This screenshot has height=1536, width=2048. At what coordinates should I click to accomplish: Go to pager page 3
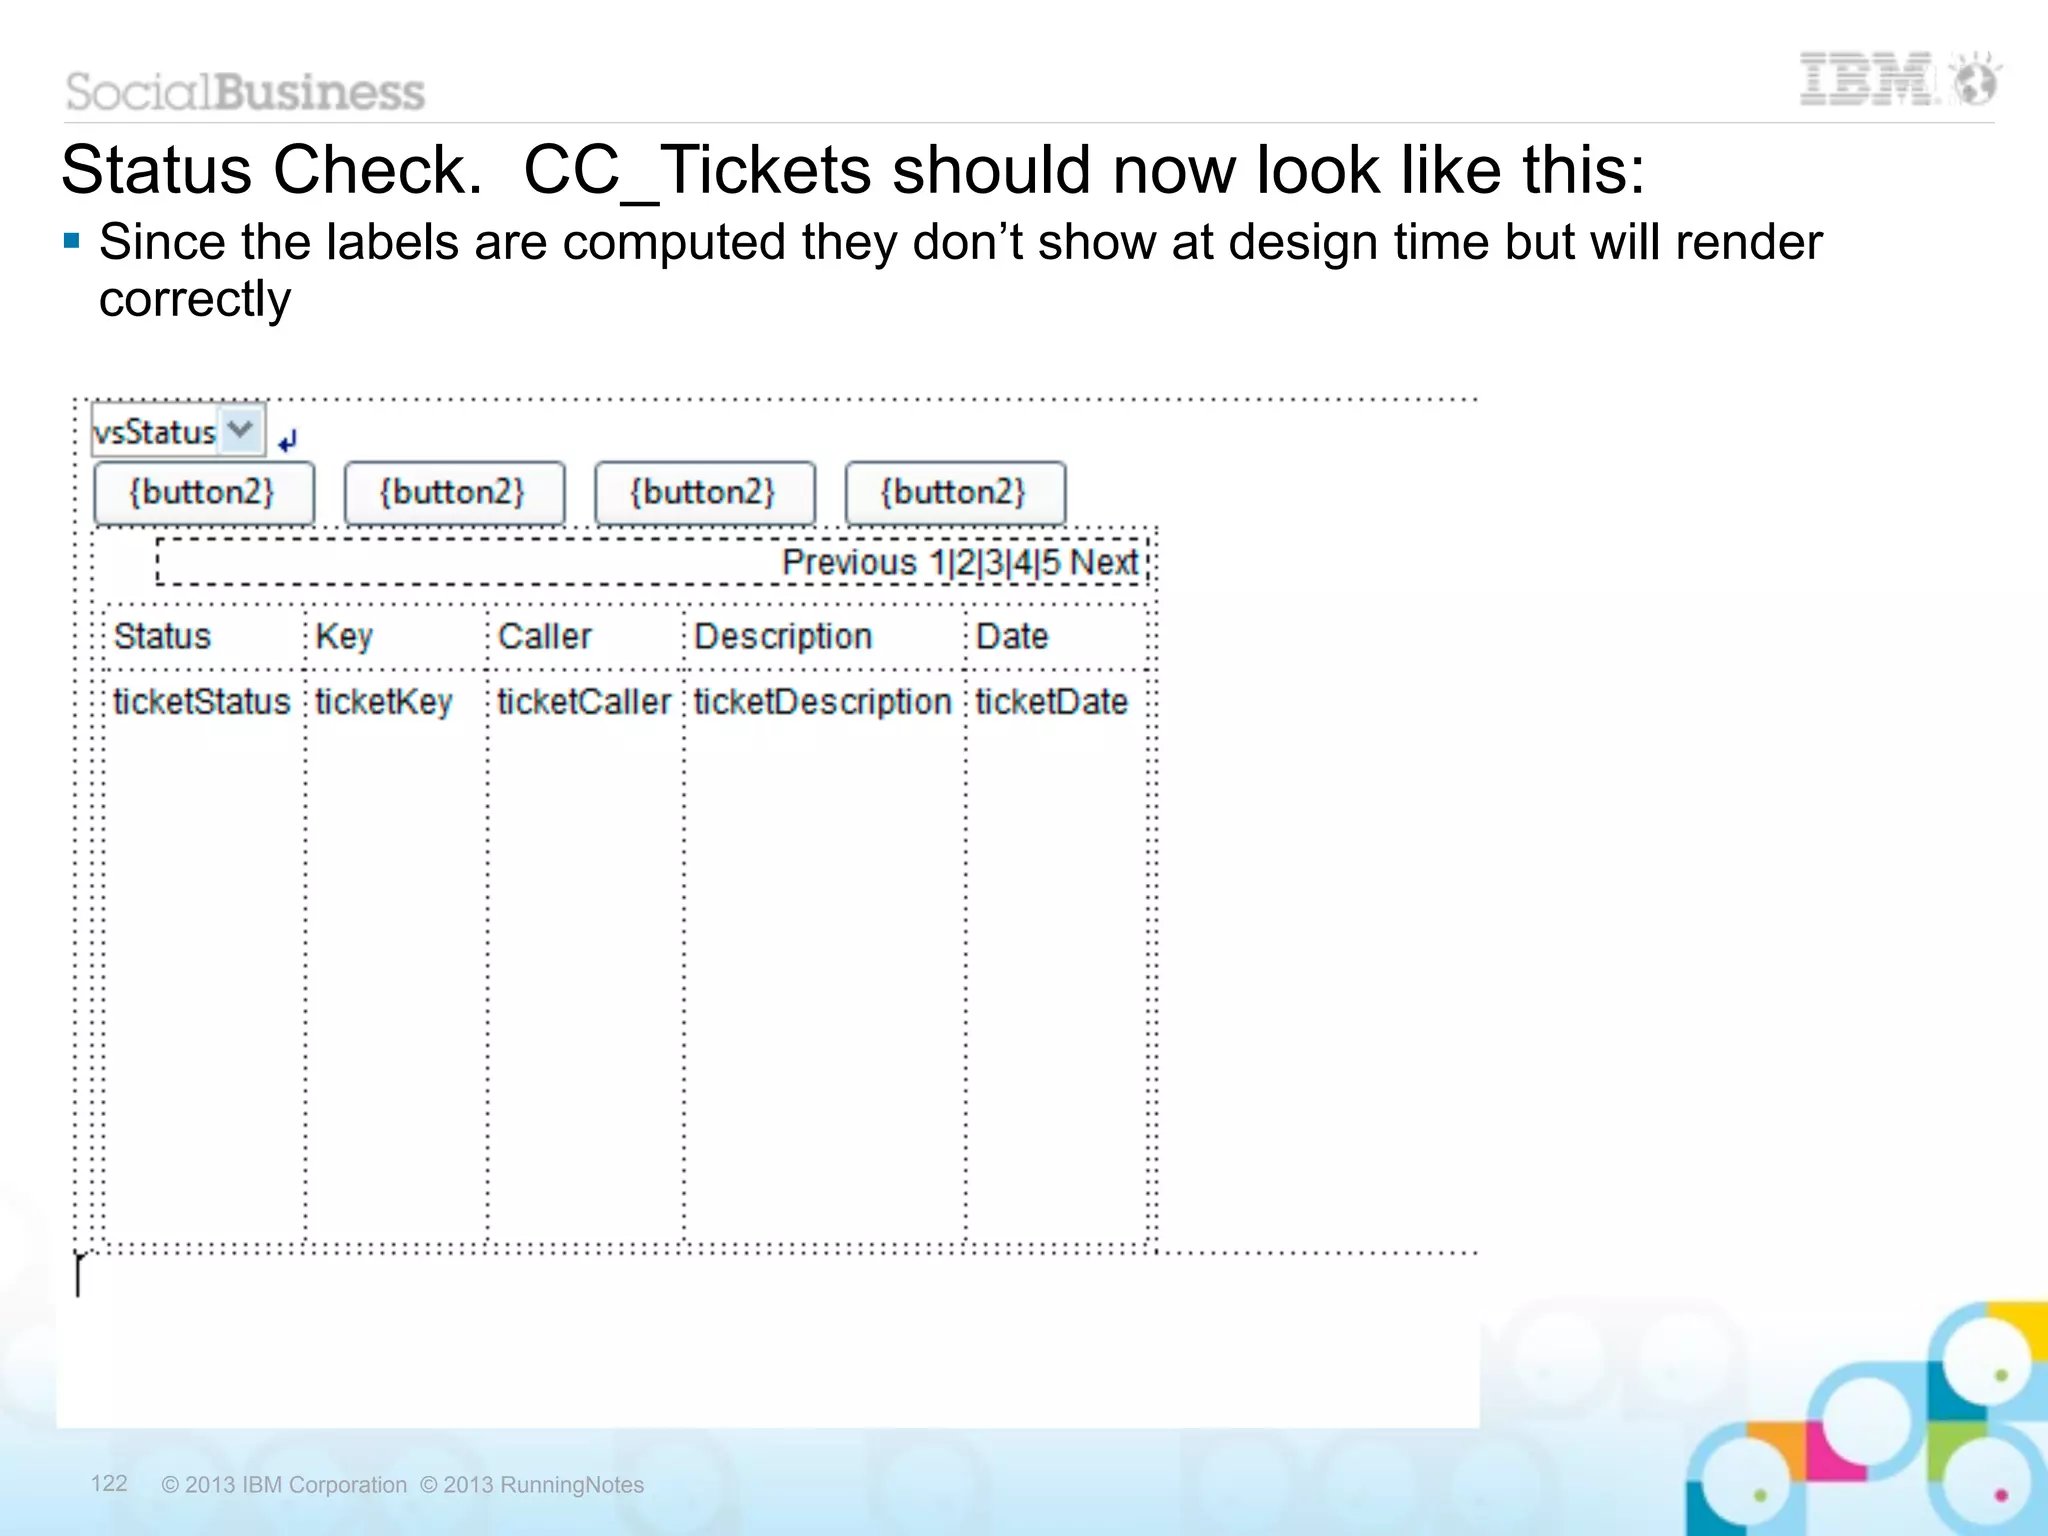pyautogui.click(x=993, y=562)
